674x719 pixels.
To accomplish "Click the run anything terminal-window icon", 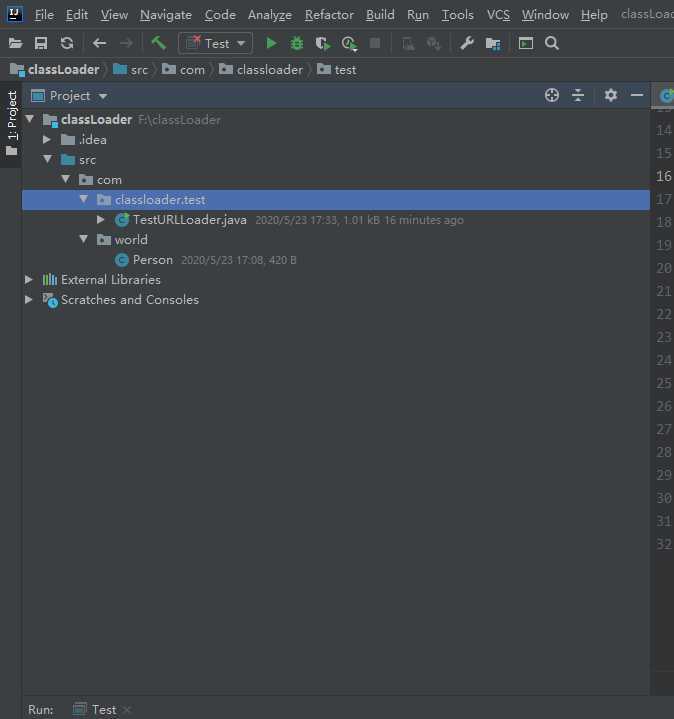I will pyautogui.click(x=526, y=44).
